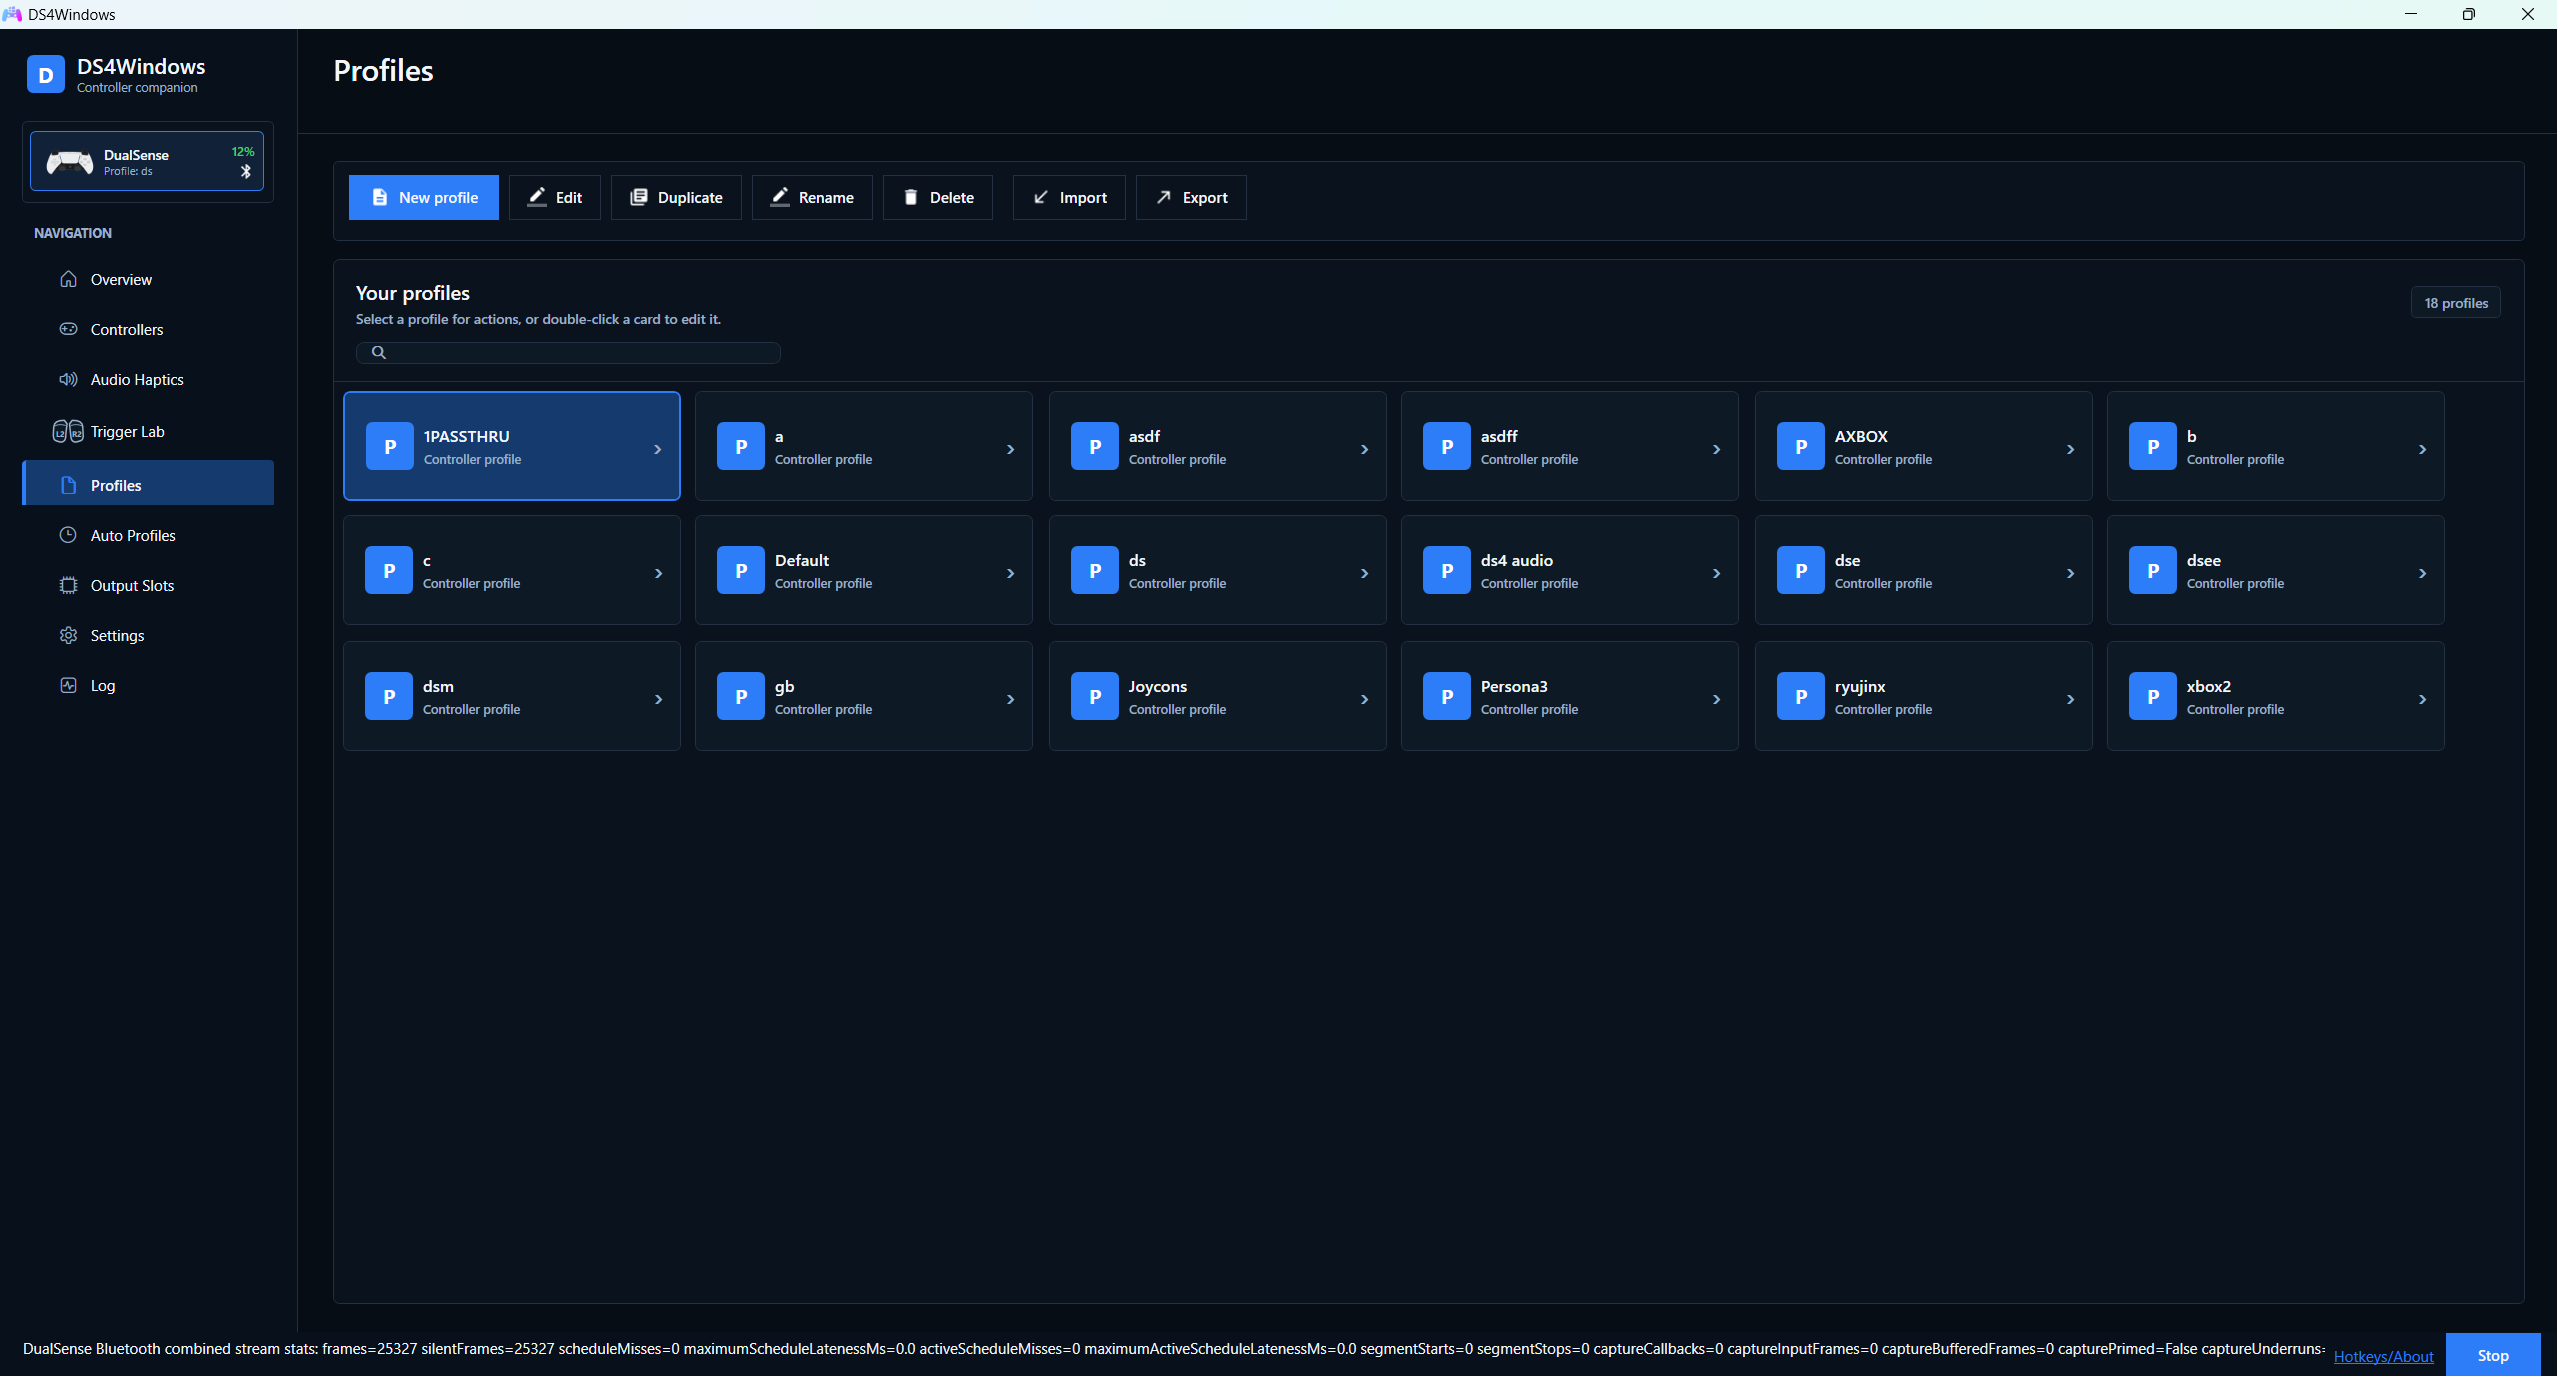
Task: Click the Controllers gamepad icon
Action: click(68, 329)
